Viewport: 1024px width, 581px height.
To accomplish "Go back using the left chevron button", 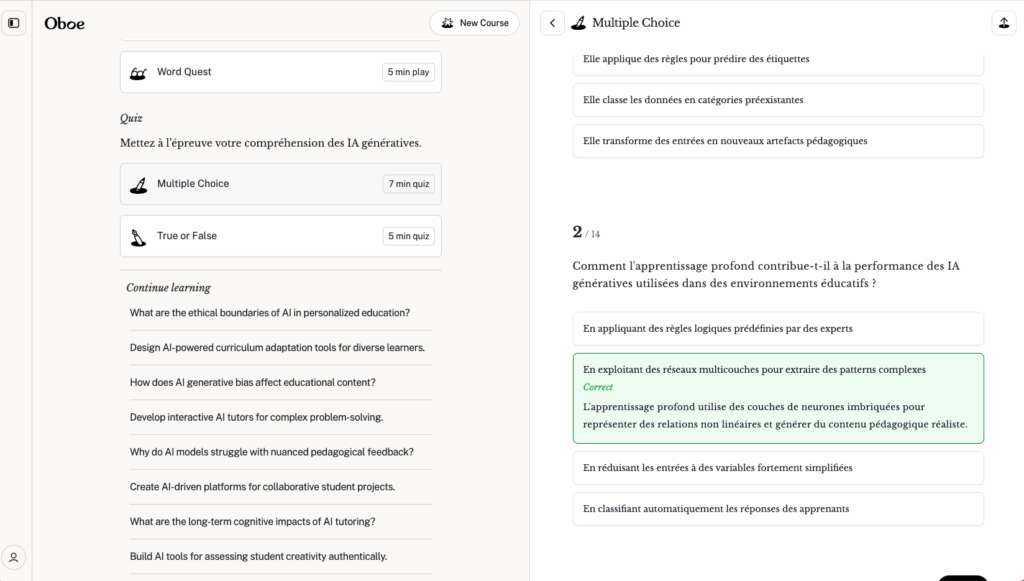I will 552,23.
